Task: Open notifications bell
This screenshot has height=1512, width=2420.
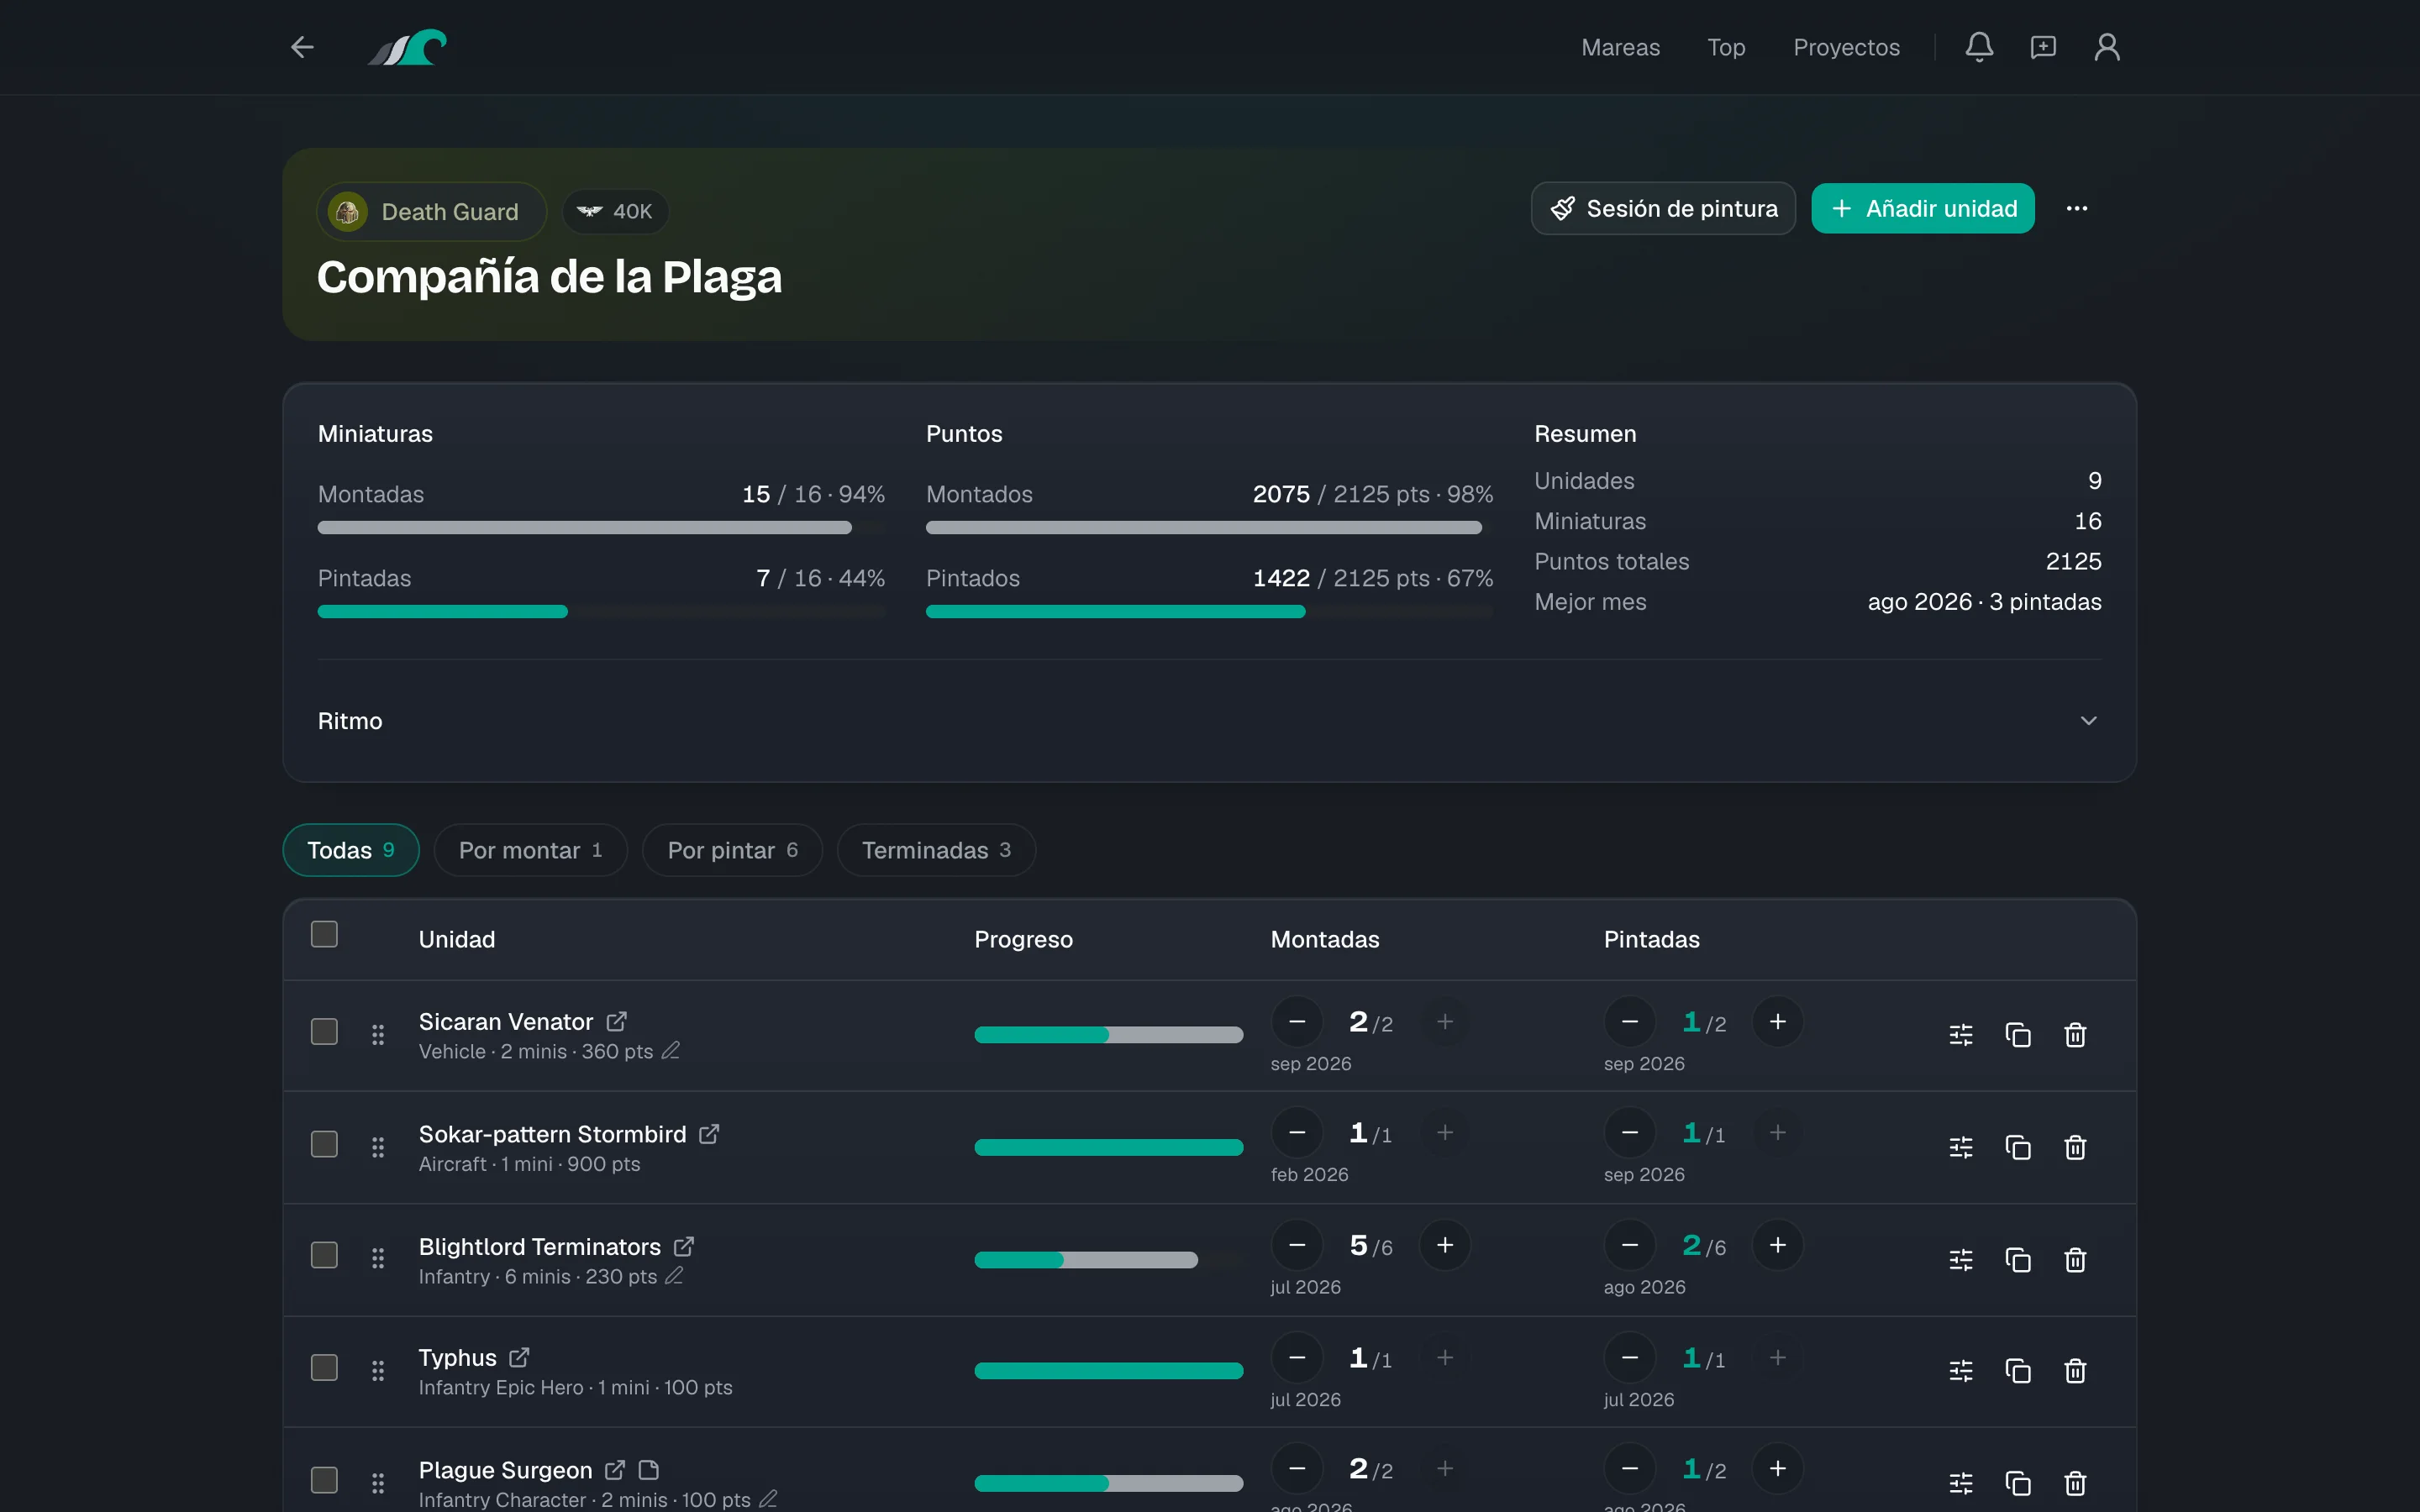Action: pyautogui.click(x=1979, y=47)
